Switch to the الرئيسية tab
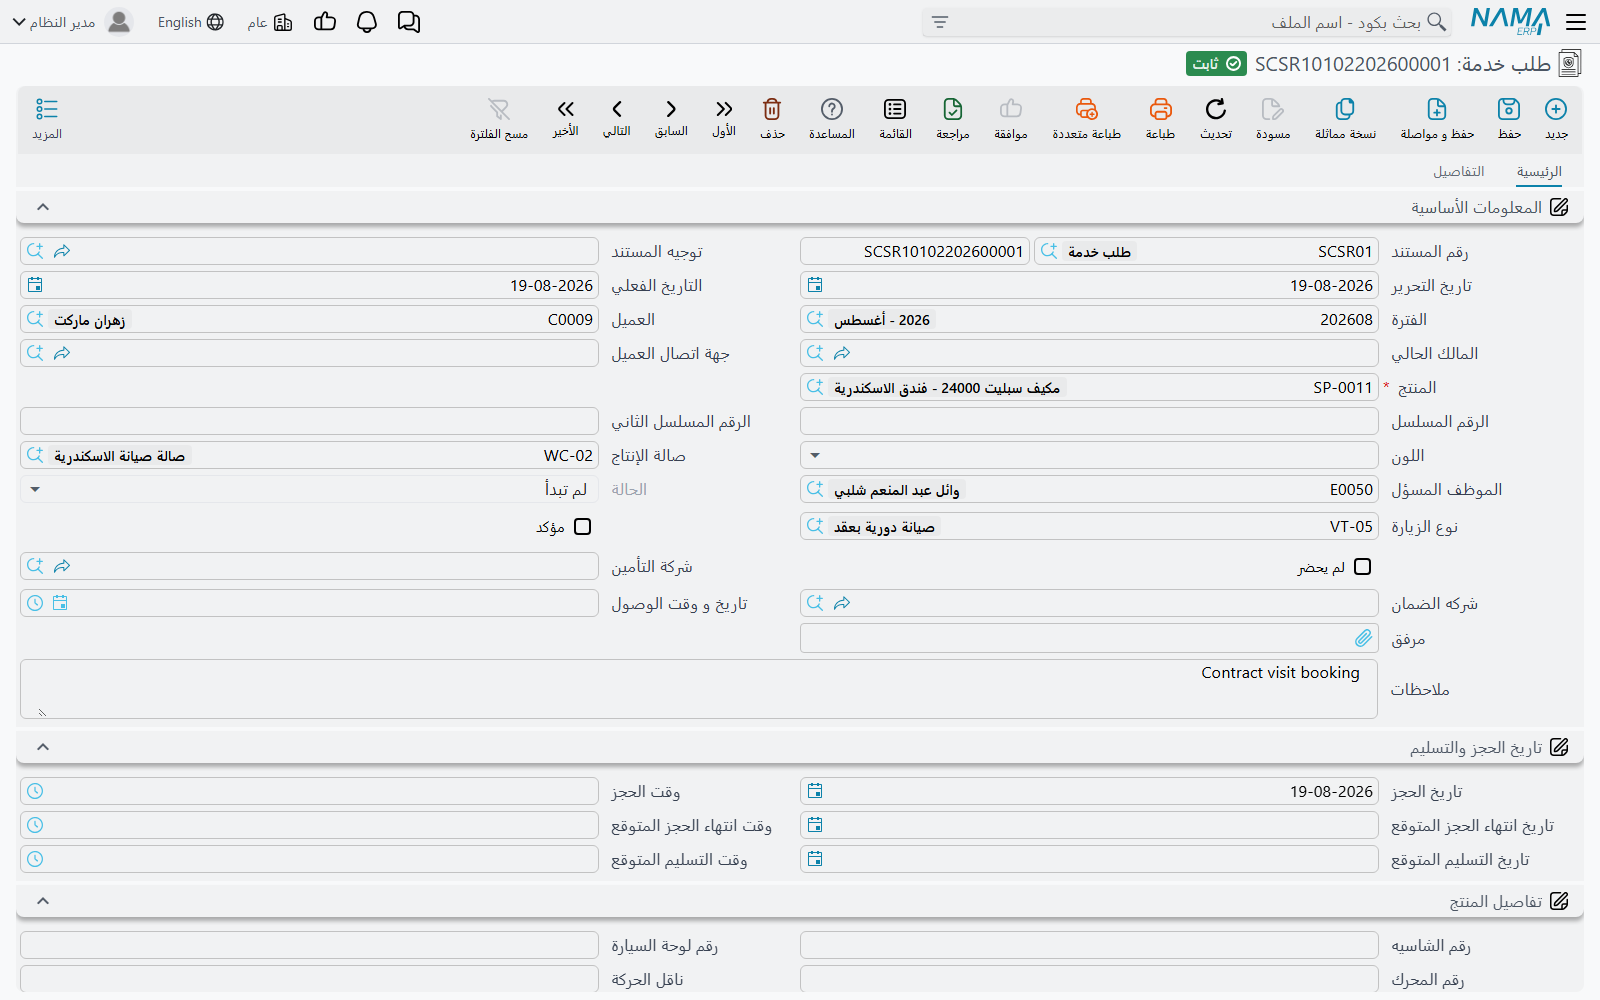This screenshot has width=1600, height=1000. 1539,172
